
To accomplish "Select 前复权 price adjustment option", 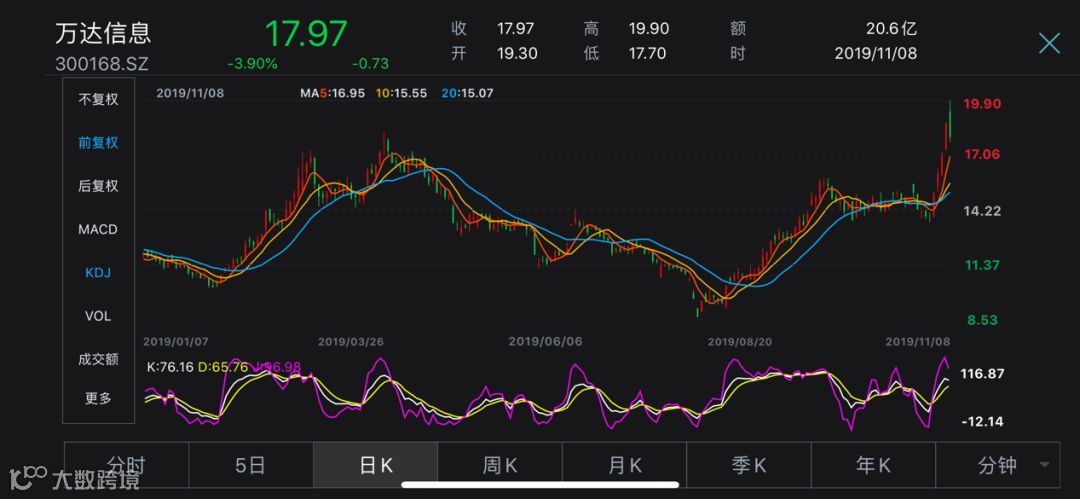I will [98, 143].
